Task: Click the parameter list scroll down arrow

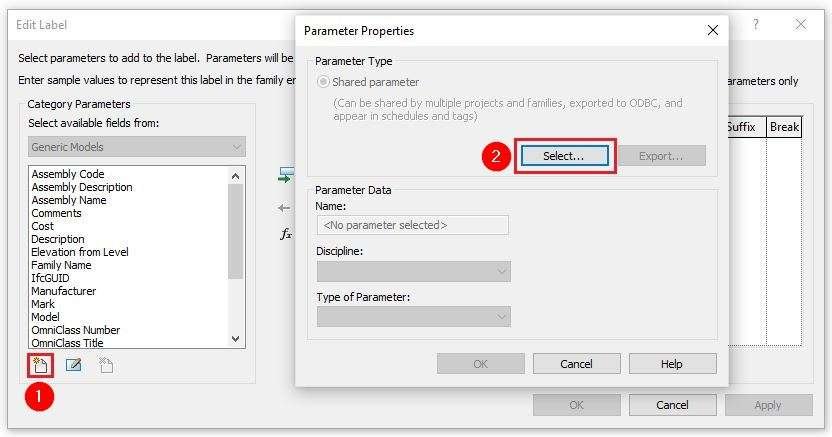Action: (x=236, y=339)
